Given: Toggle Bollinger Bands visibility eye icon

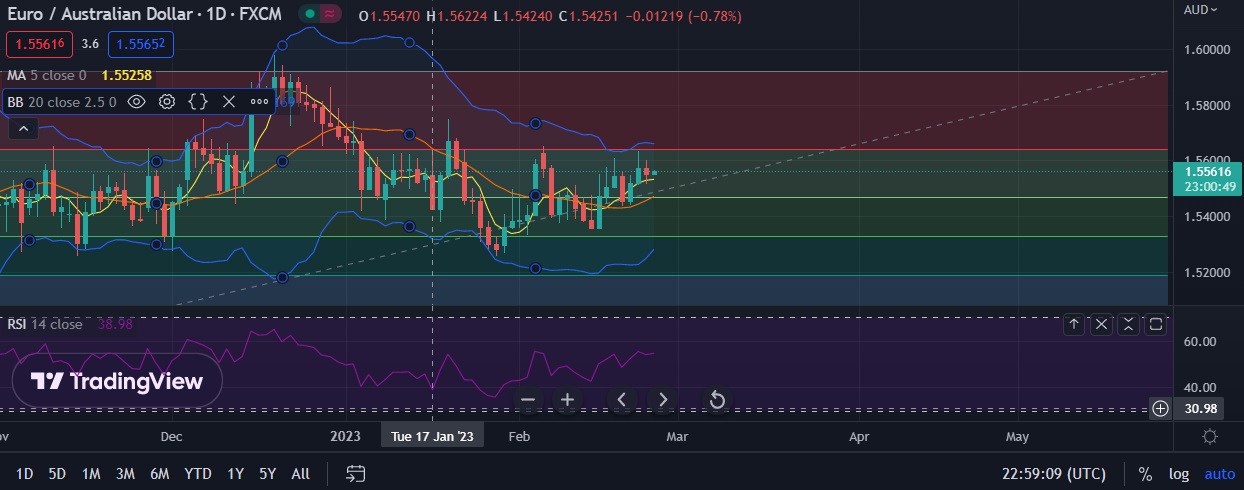Looking at the screenshot, I should (137, 101).
